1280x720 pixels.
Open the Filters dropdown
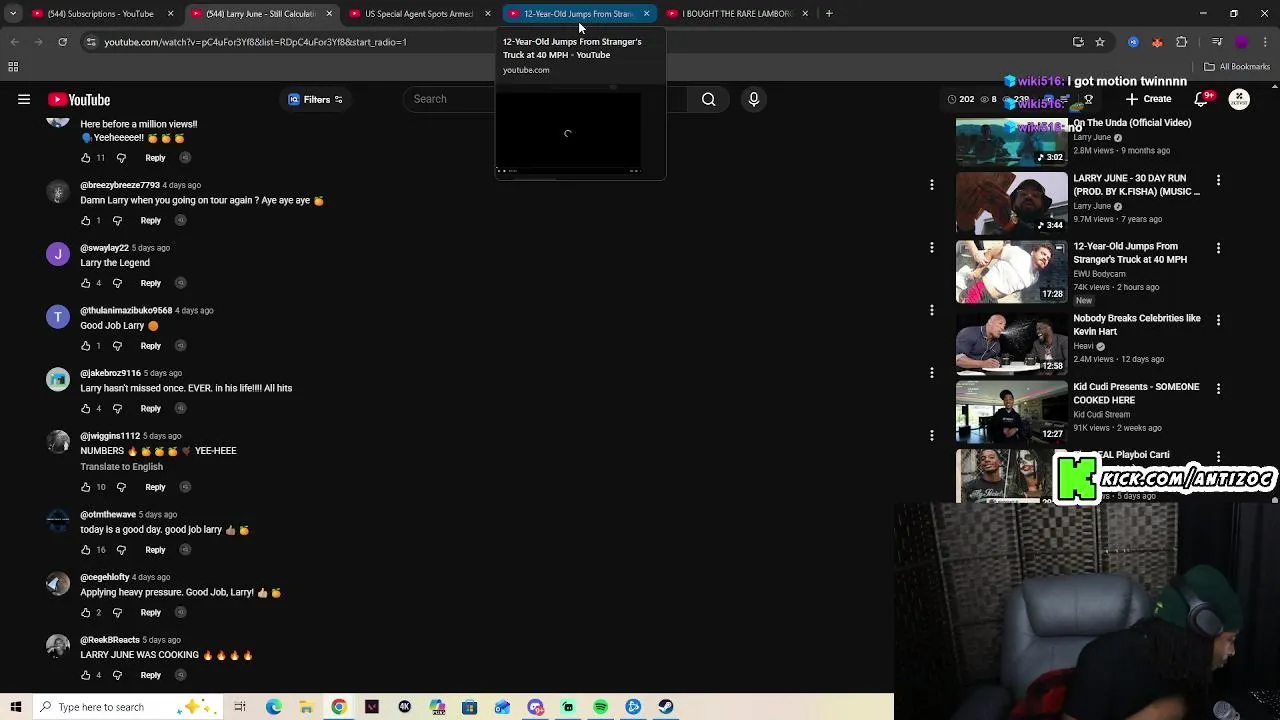coord(316,99)
